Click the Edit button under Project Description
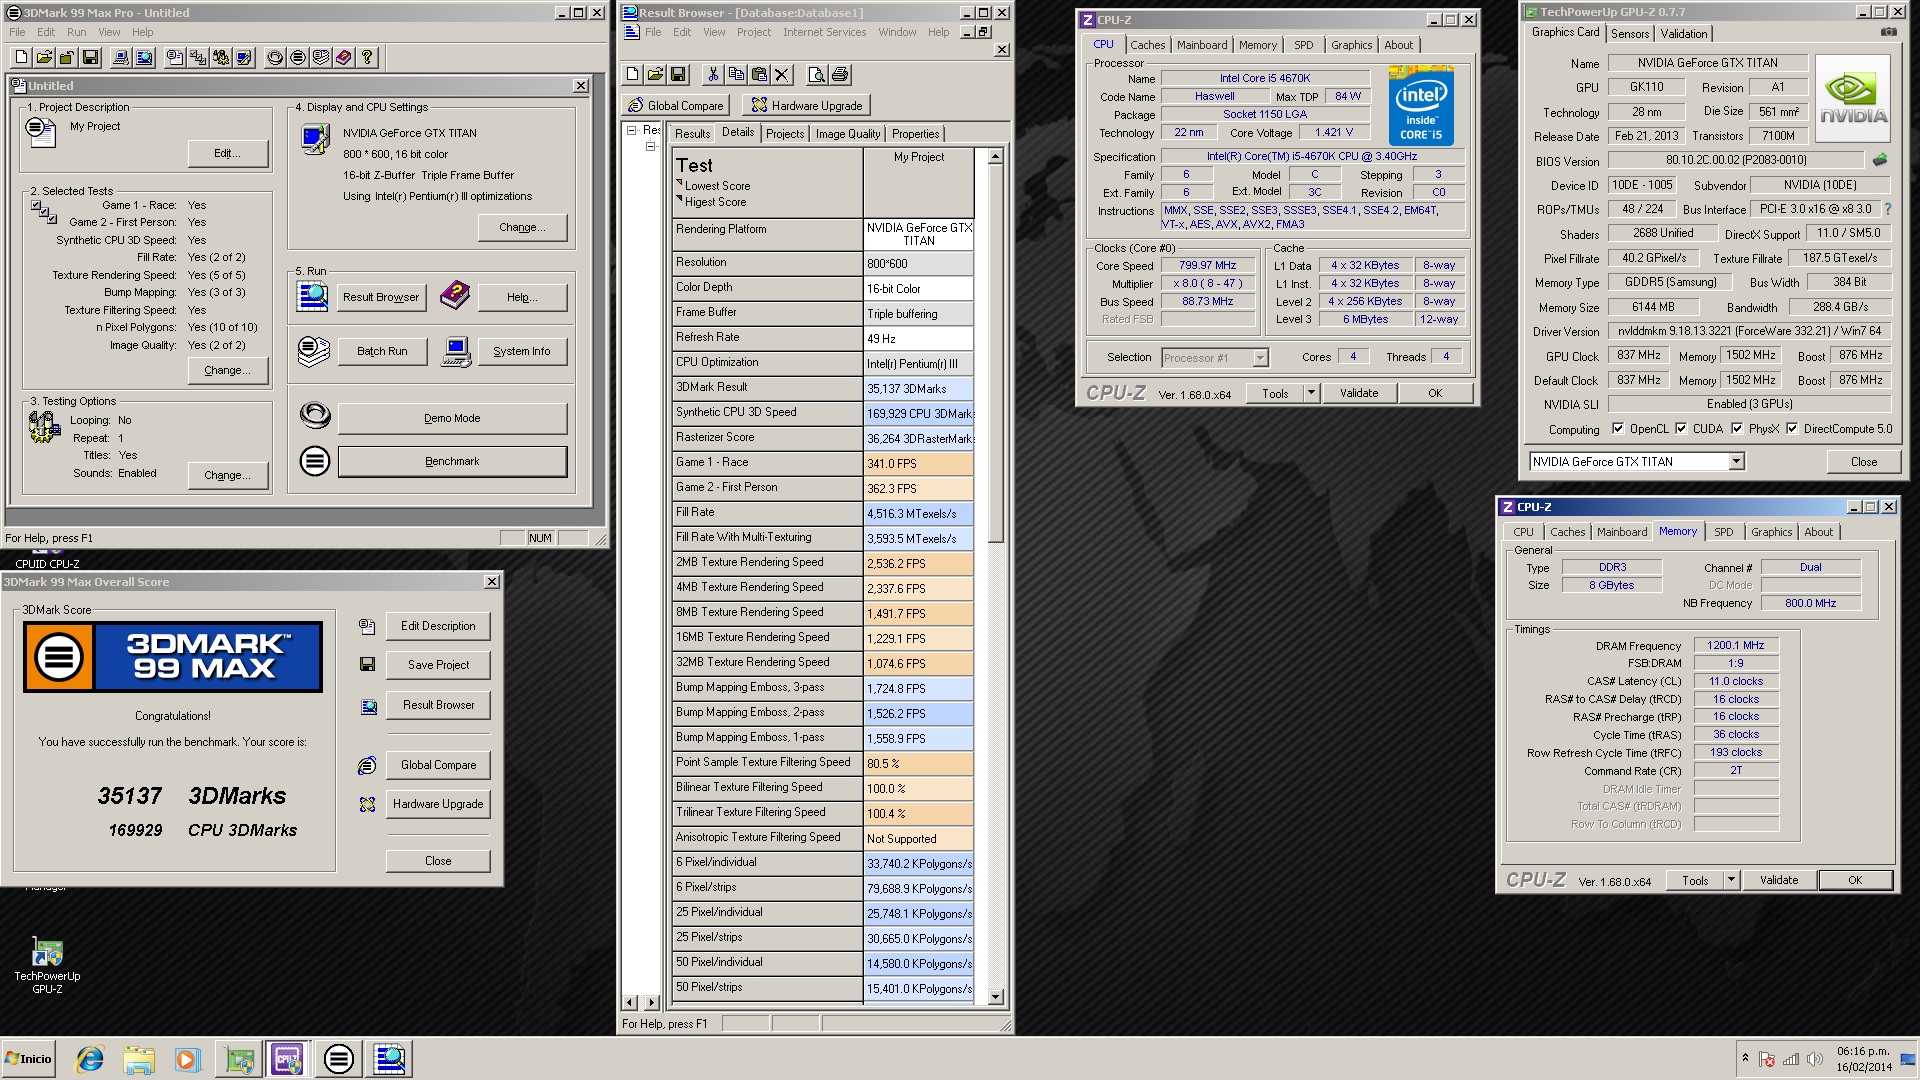This screenshot has height=1080, width=1920. pyautogui.click(x=228, y=154)
